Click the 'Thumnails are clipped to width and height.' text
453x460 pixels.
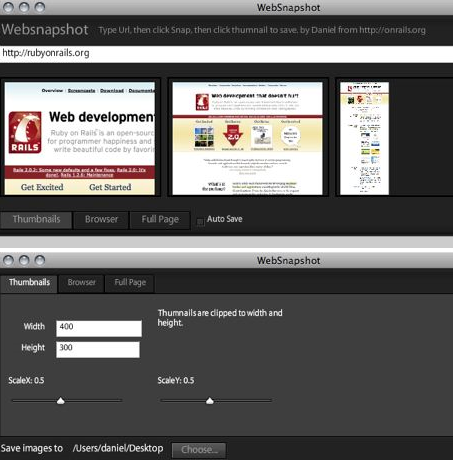pyautogui.click(x=220, y=318)
